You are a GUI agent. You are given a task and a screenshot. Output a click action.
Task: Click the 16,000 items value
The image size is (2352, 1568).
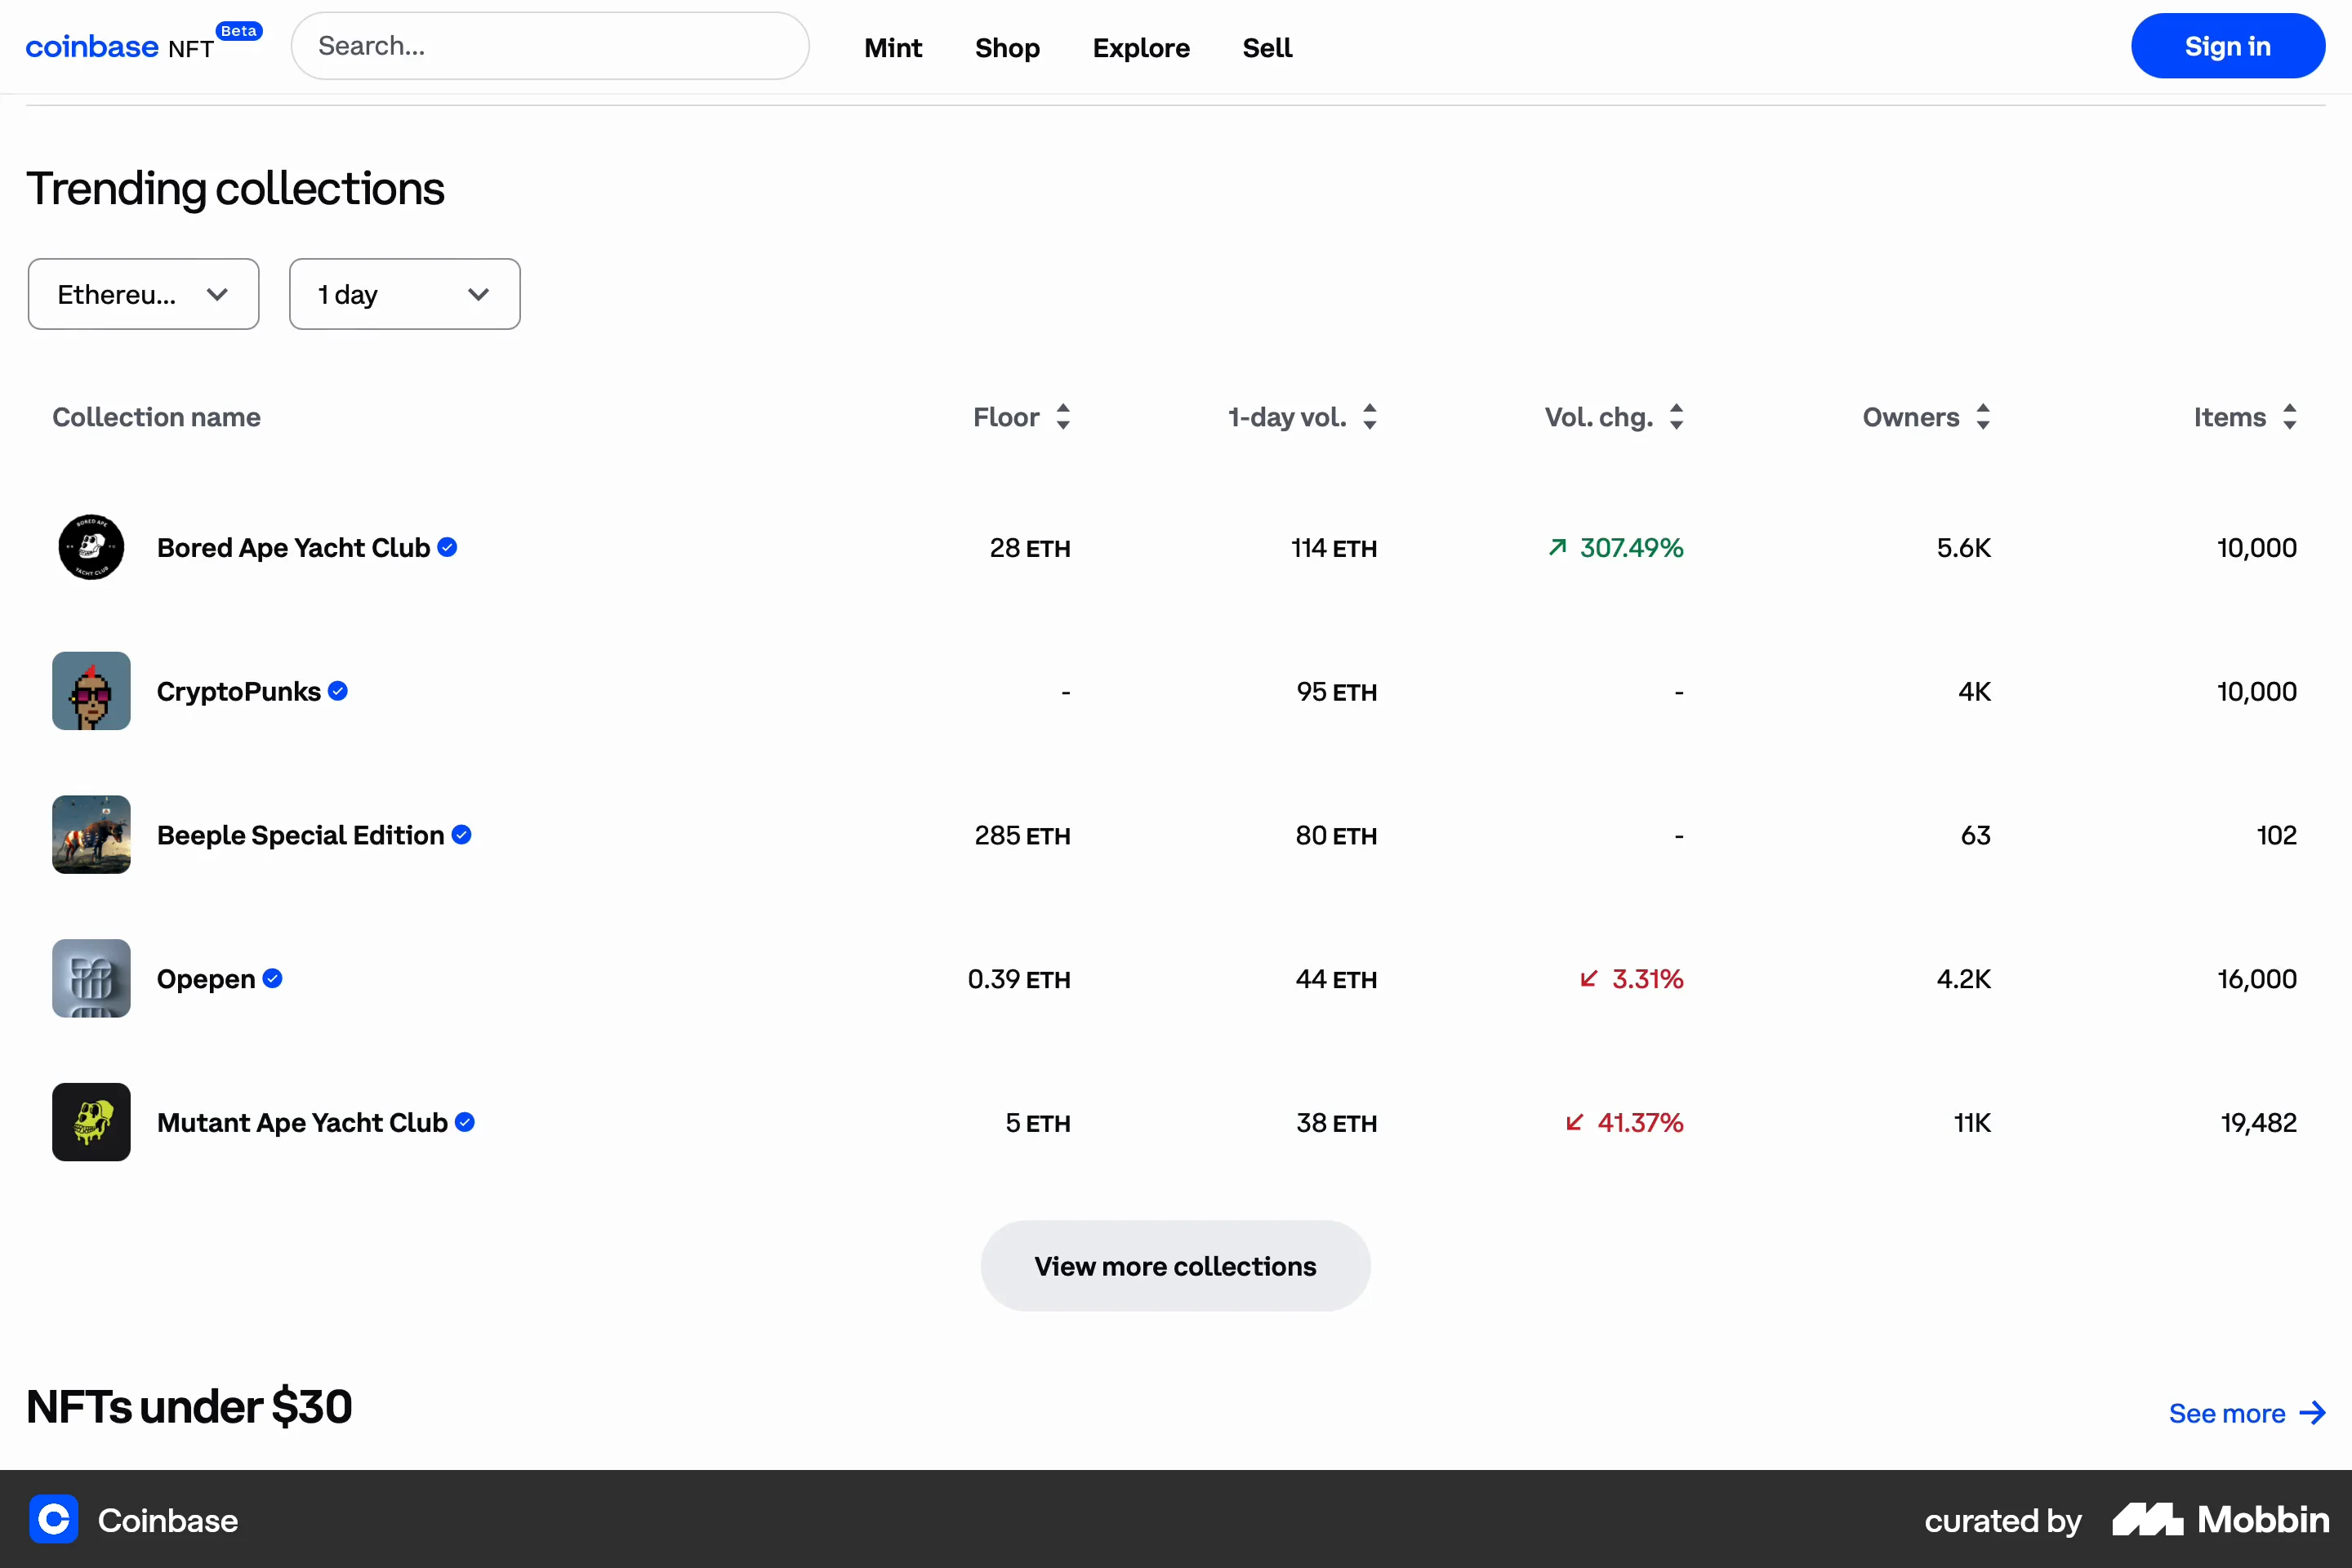click(2257, 979)
